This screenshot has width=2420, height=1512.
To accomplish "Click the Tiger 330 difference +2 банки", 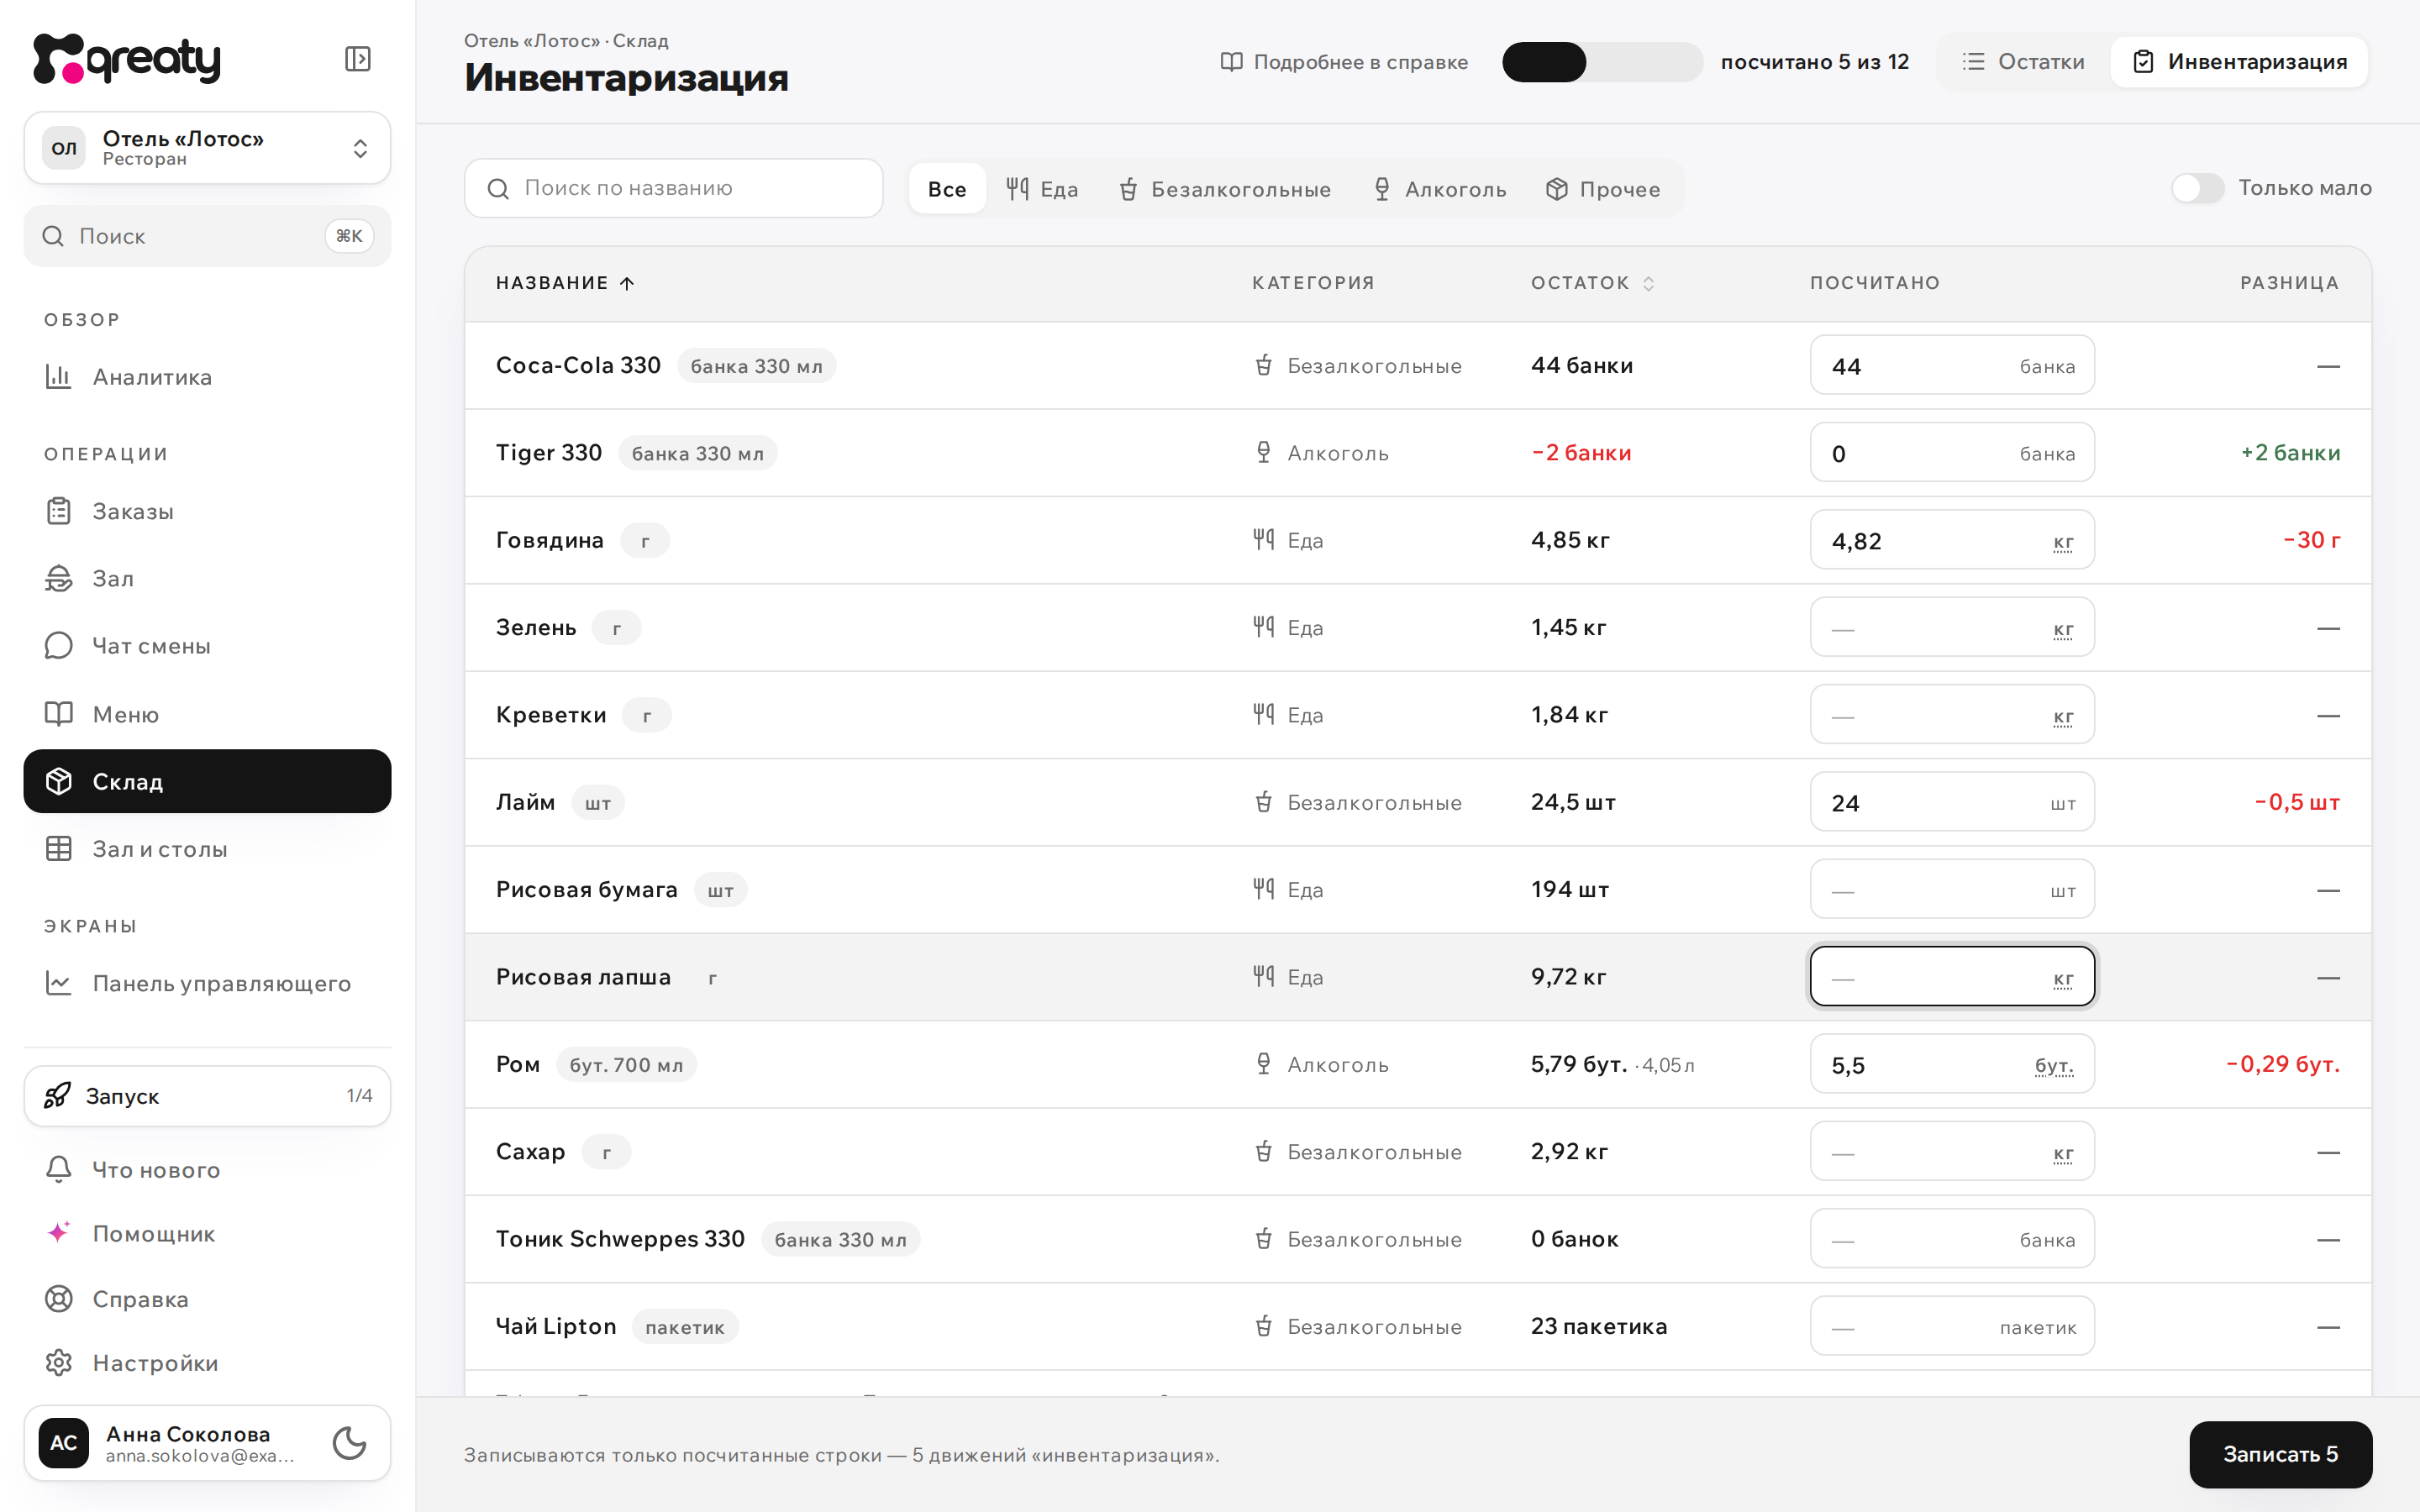I will [x=2290, y=453].
